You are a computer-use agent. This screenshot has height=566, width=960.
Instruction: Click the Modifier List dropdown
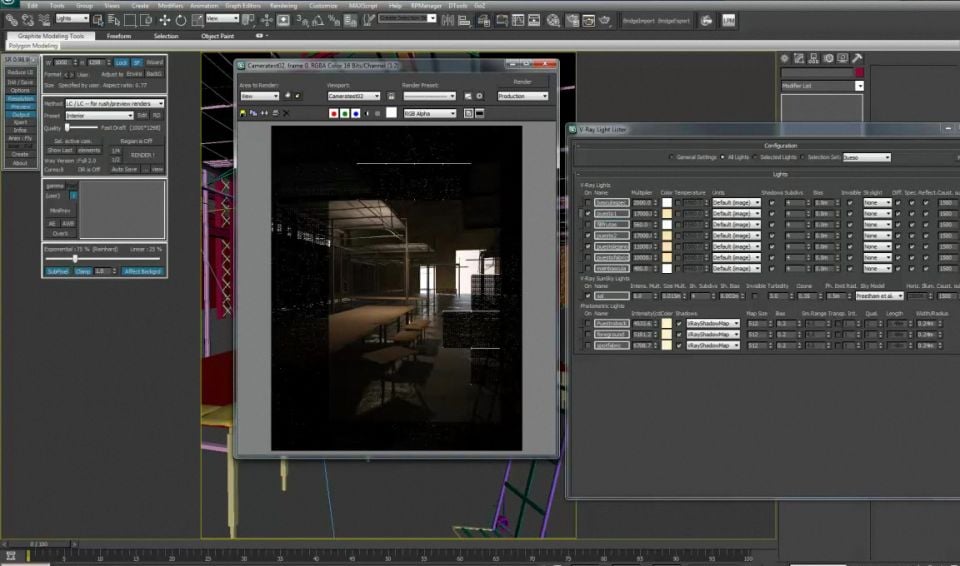coord(822,86)
